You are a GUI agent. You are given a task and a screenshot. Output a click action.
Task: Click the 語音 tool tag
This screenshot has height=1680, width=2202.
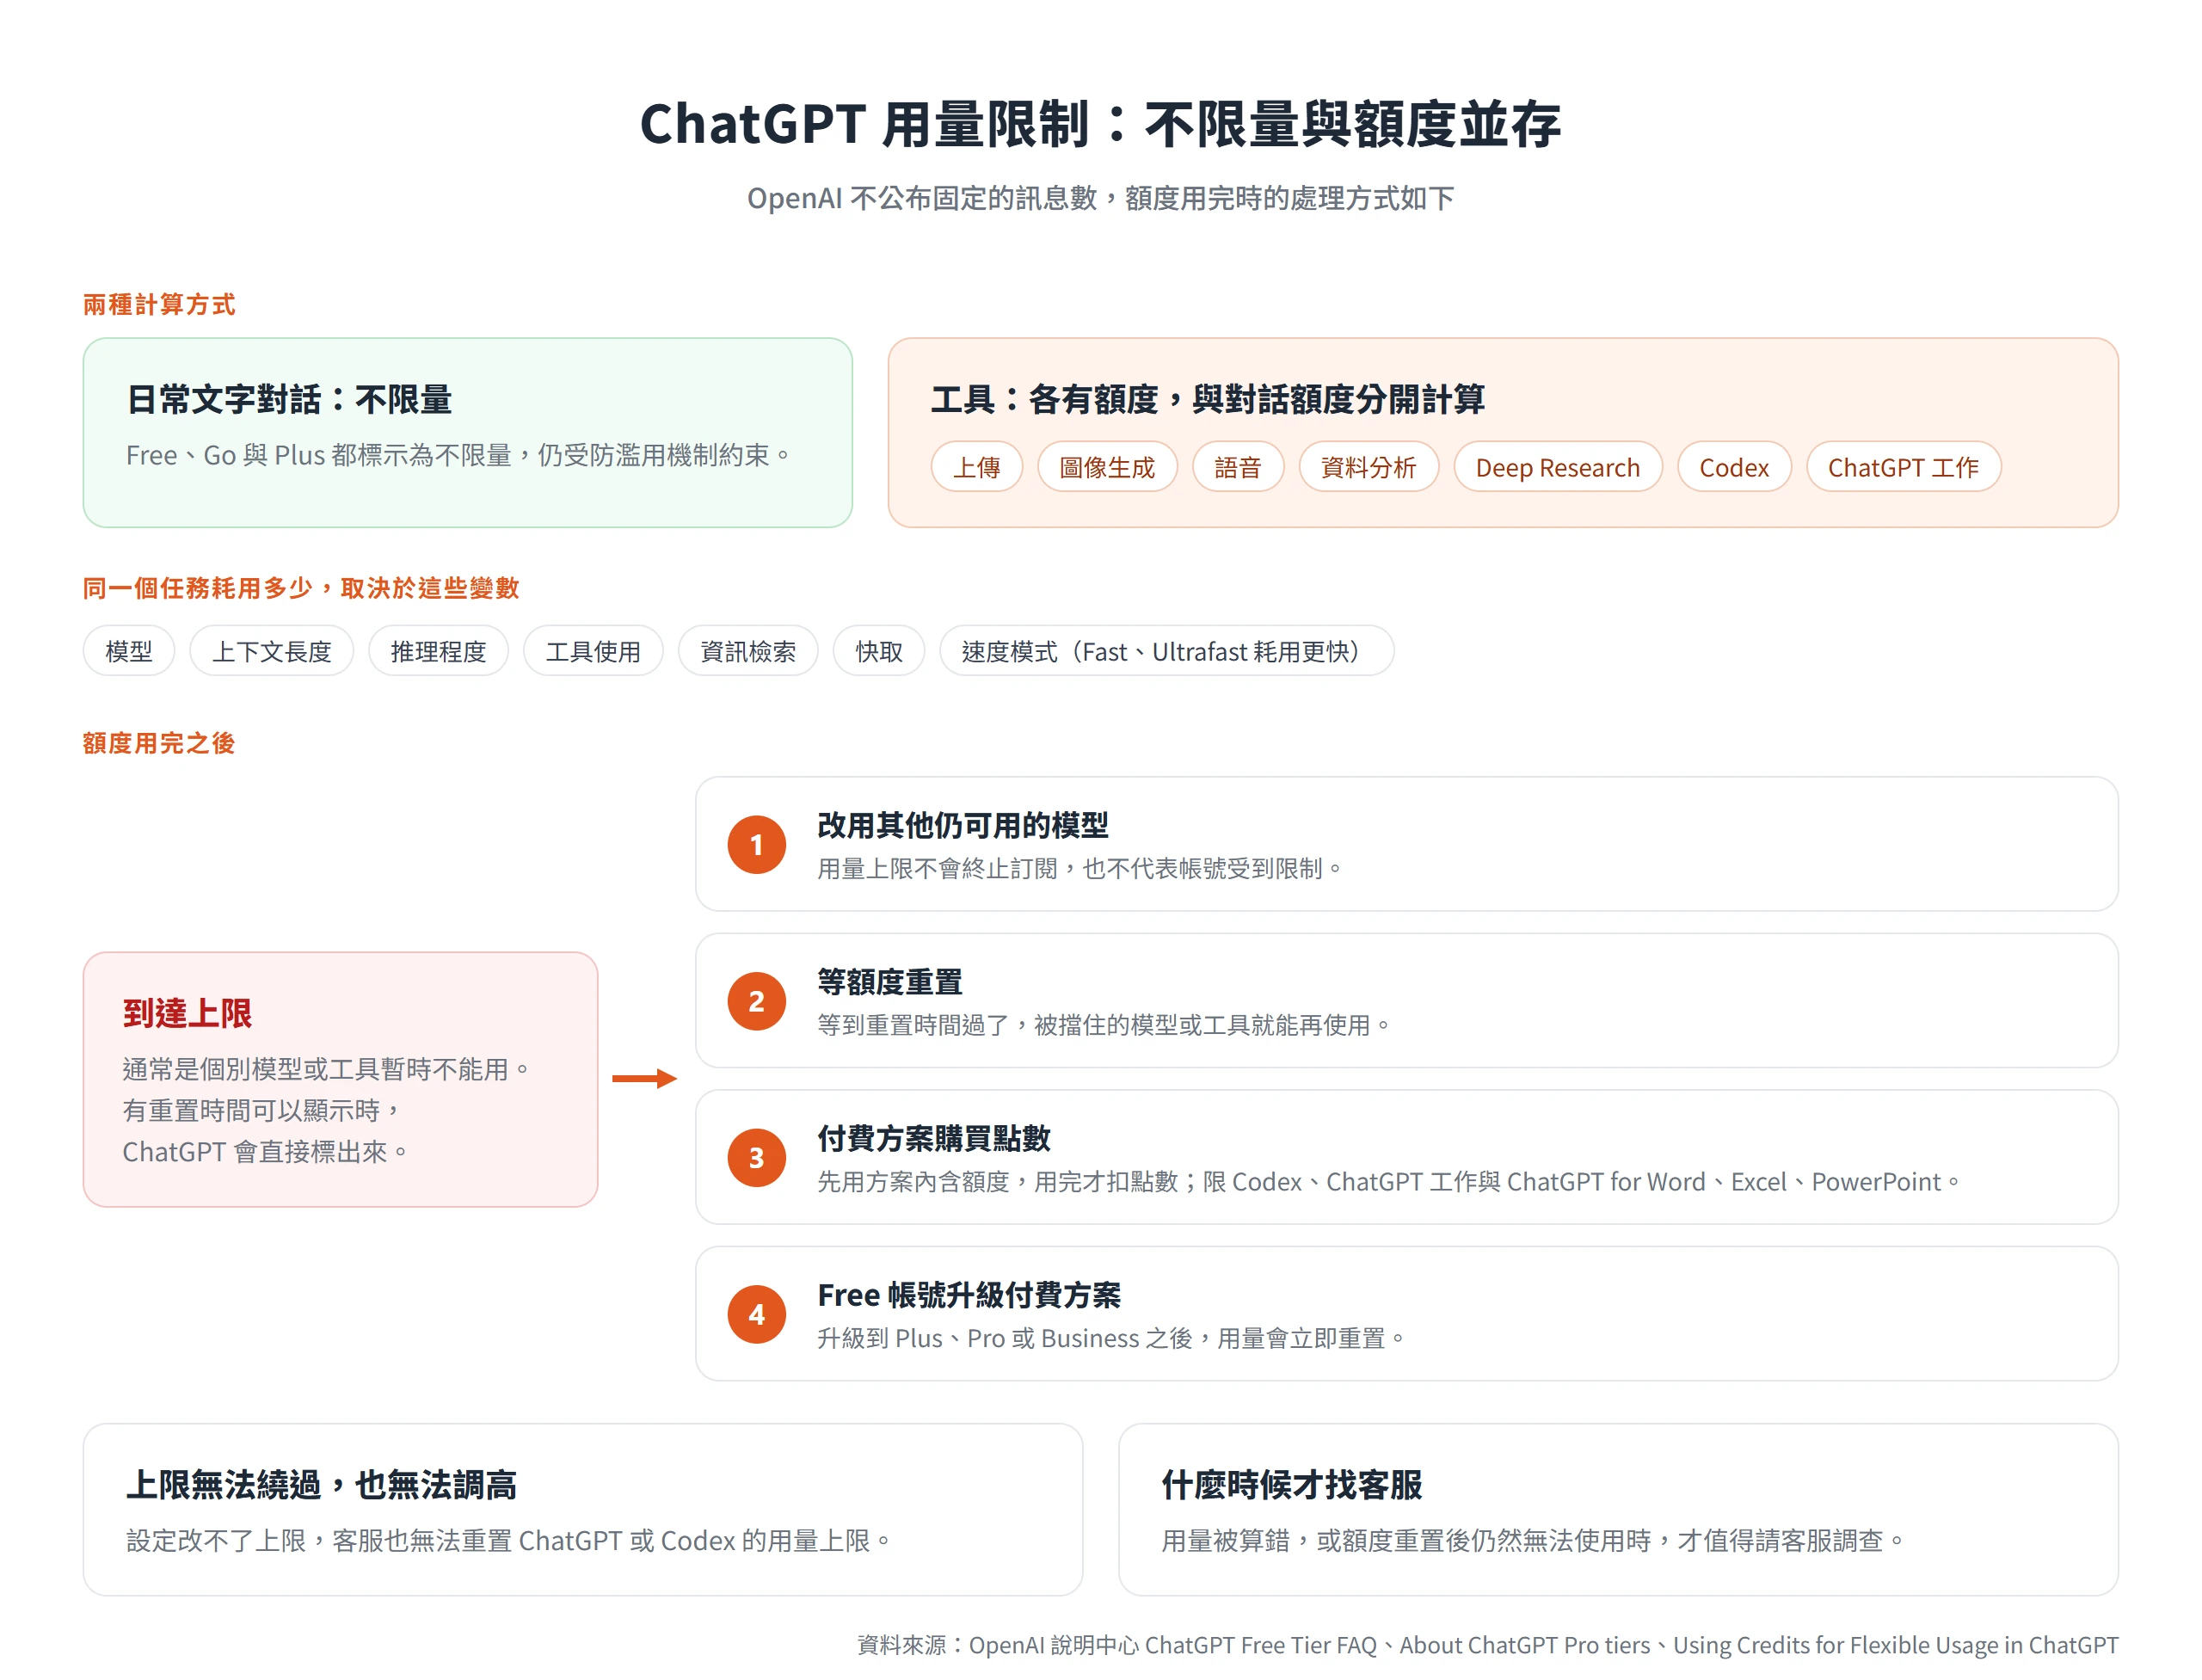[1237, 467]
